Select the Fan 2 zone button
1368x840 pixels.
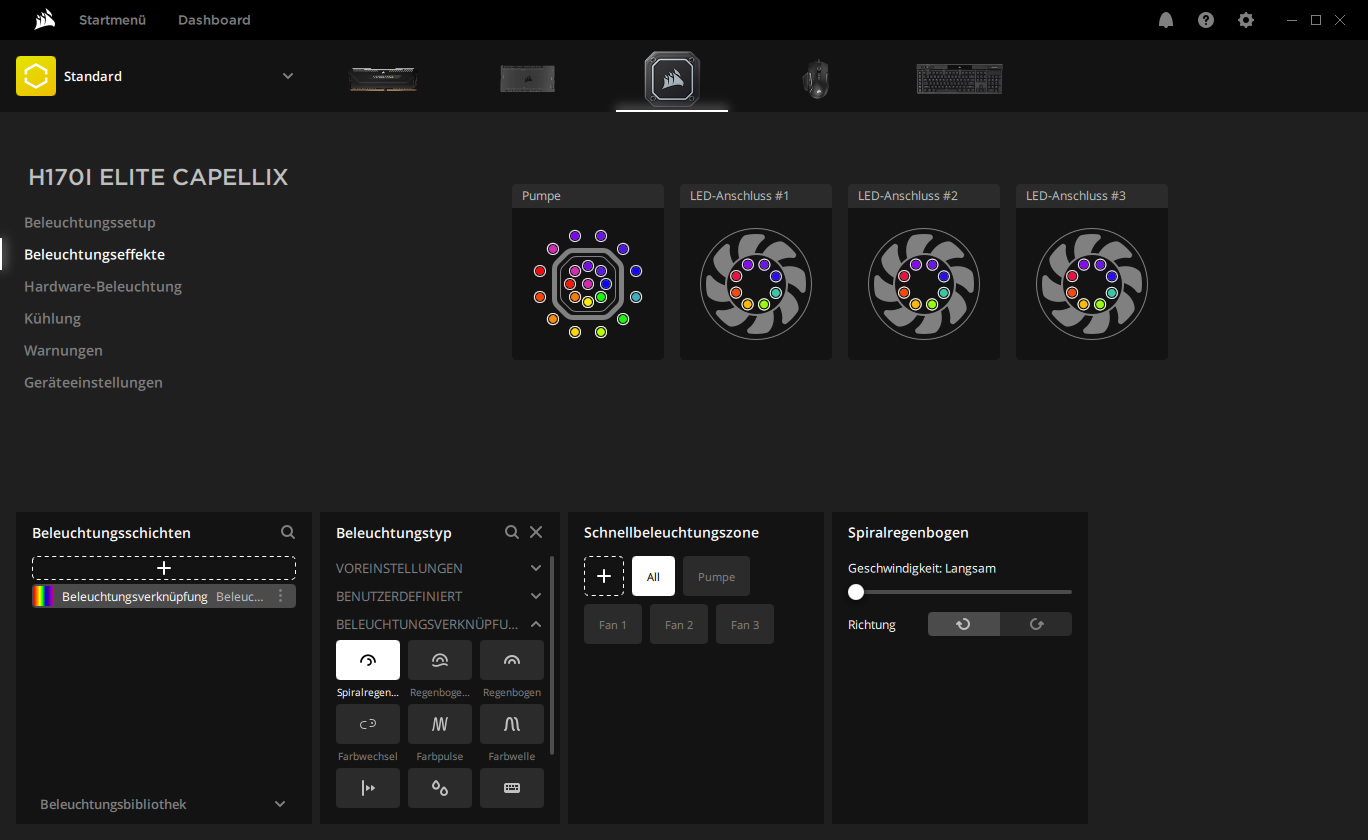[x=679, y=625]
